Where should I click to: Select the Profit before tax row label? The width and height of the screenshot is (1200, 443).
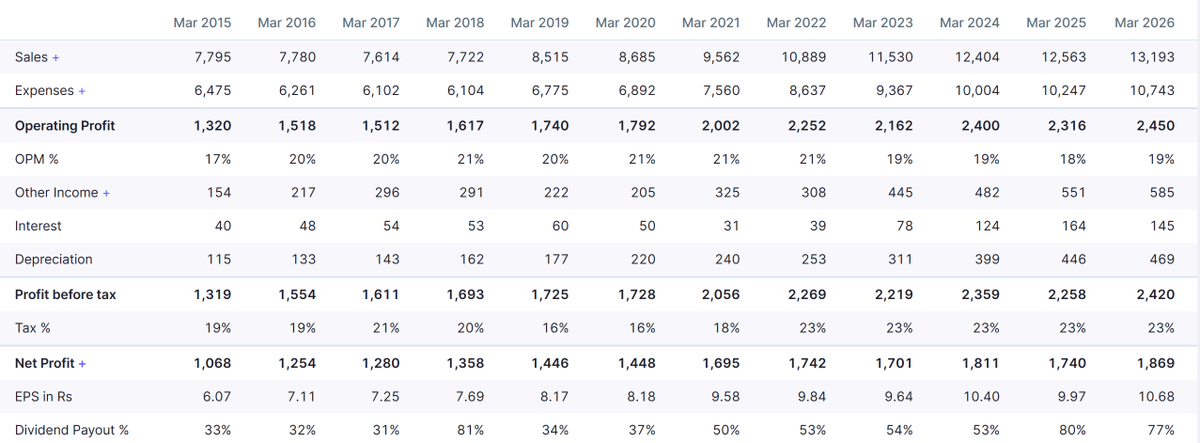pos(67,294)
